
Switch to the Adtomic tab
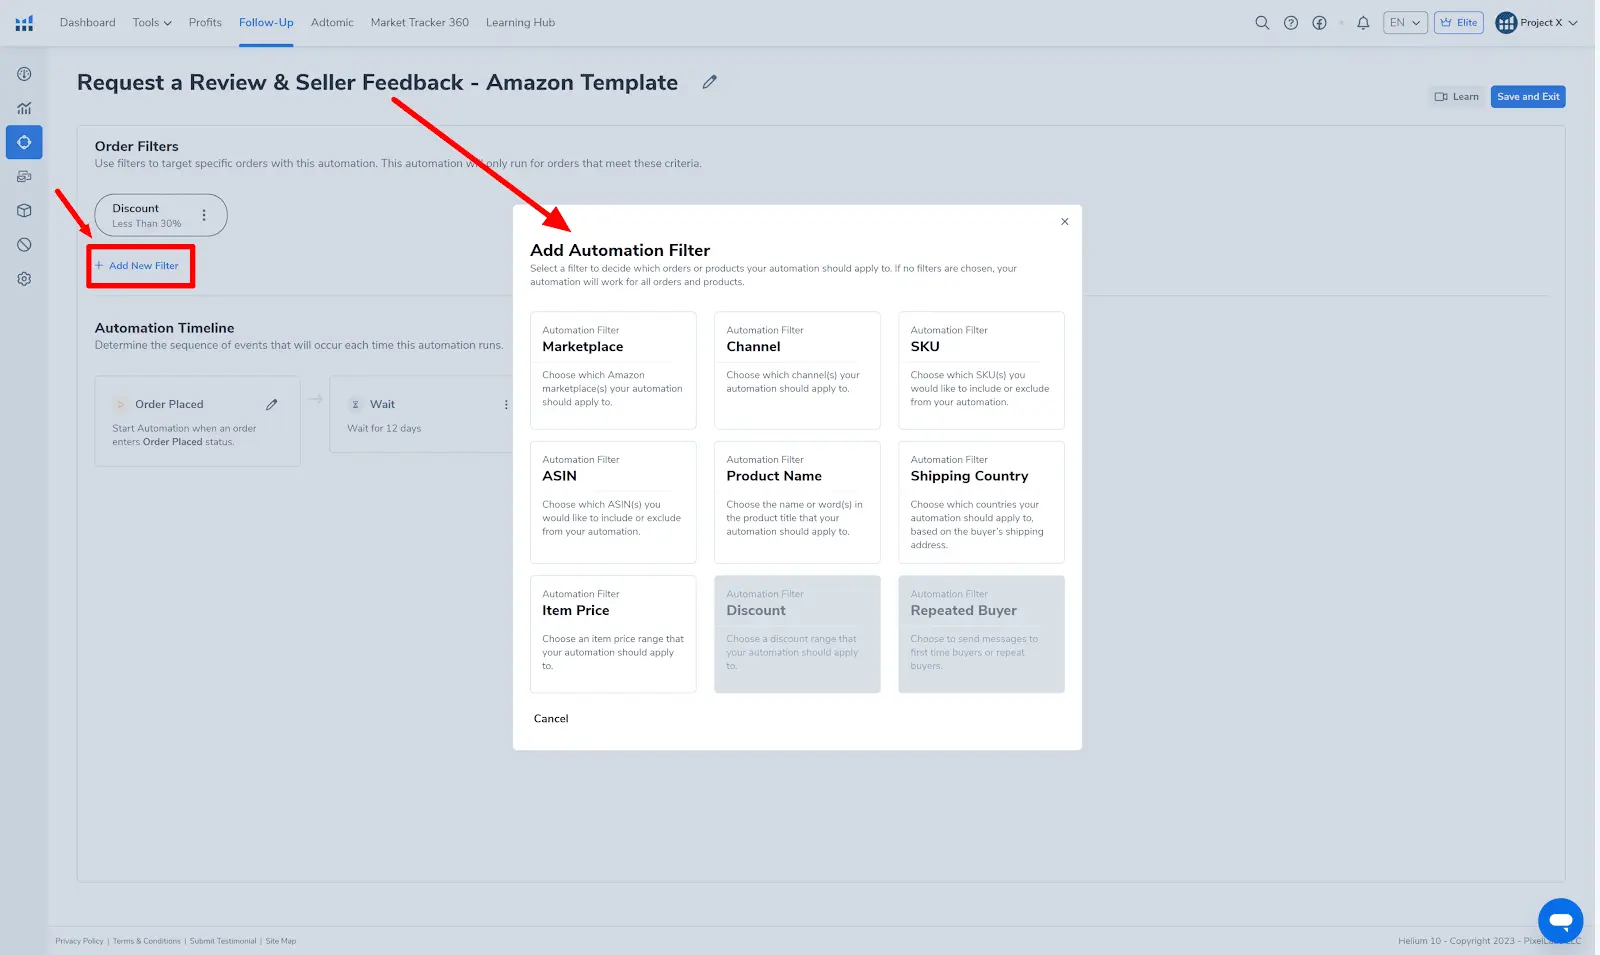point(332,22)
